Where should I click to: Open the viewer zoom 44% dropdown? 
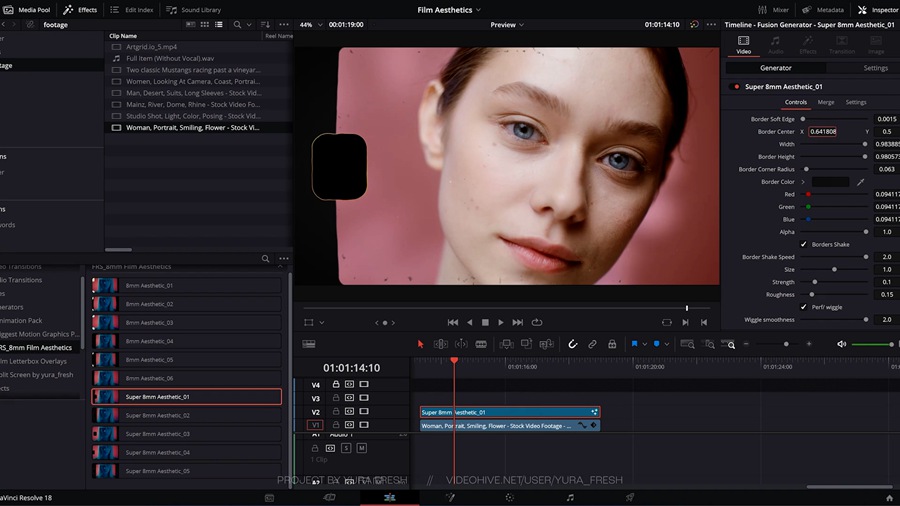coord(309,24)
